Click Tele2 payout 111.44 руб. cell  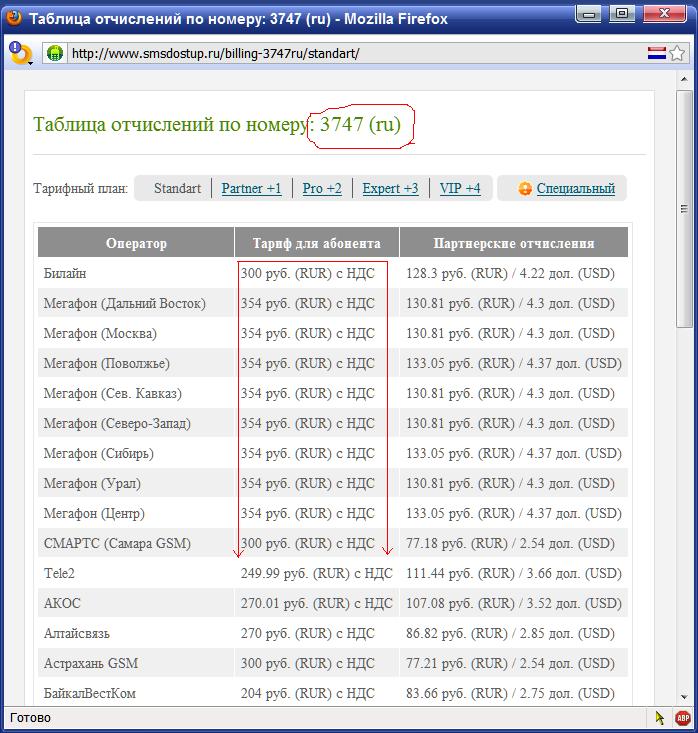tap(514, 573)
